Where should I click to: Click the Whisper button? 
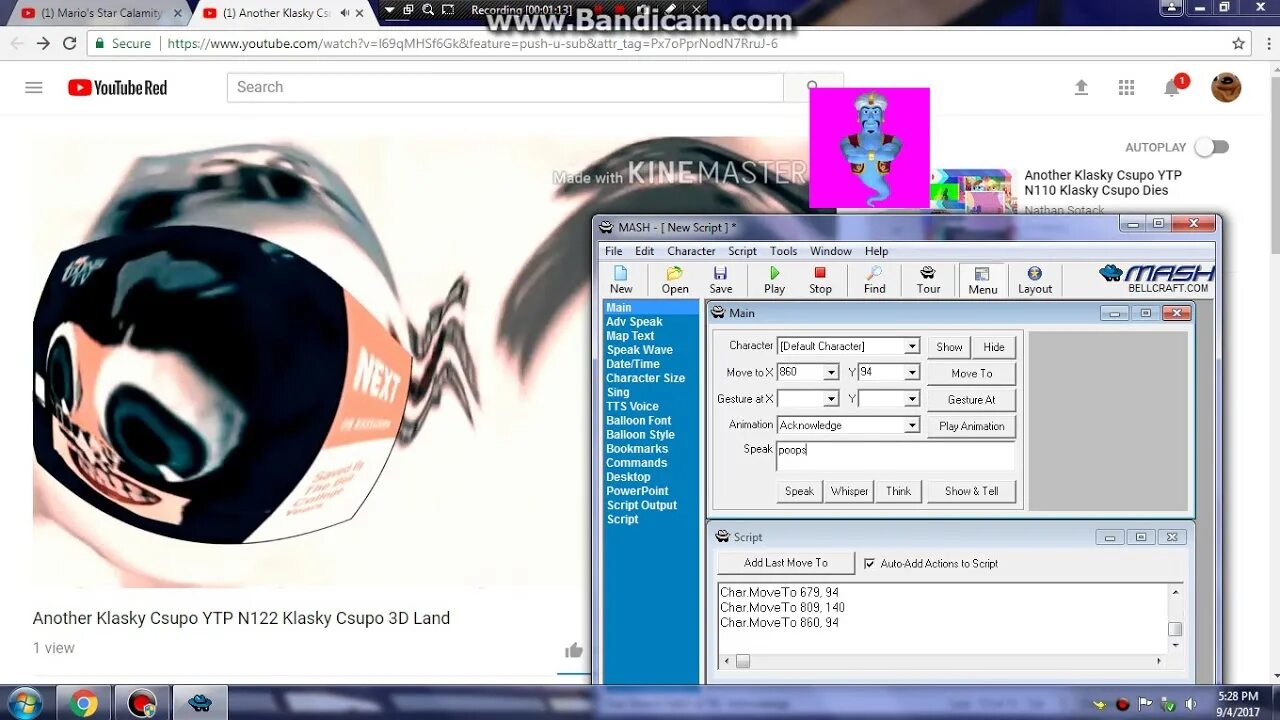click(849, 491)
